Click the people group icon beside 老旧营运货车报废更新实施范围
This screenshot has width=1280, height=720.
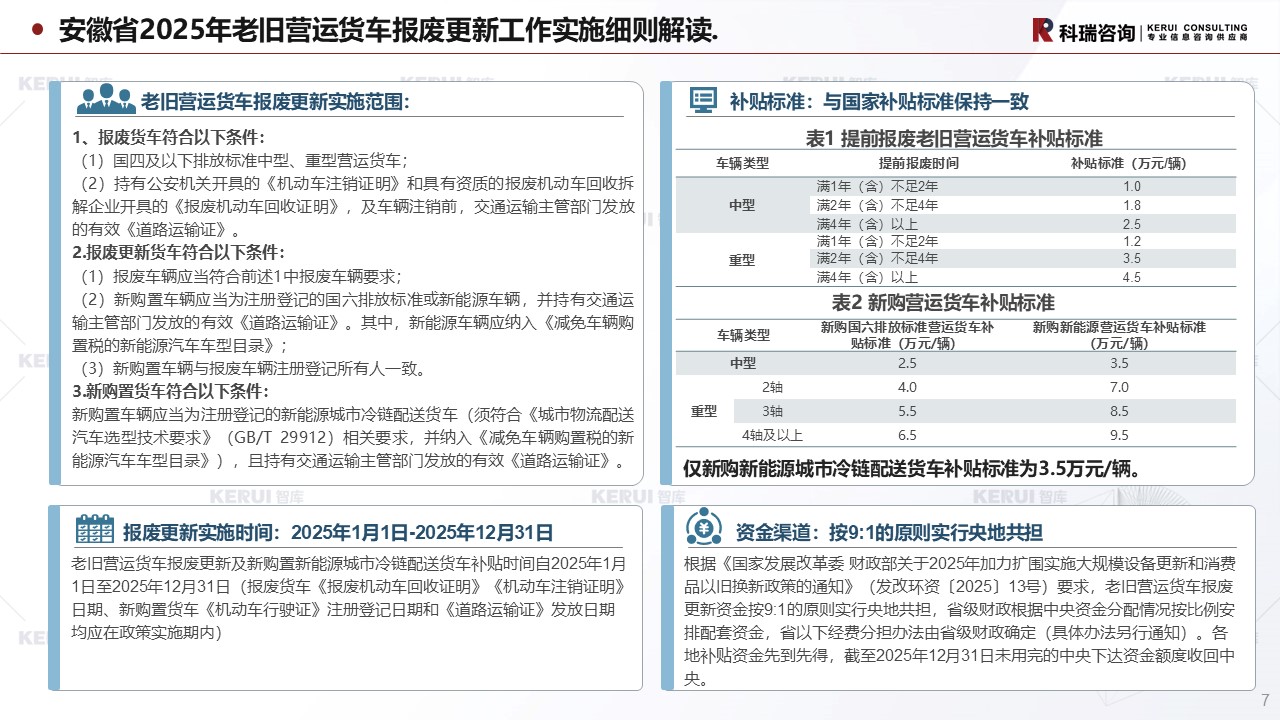tap(105, 99)
